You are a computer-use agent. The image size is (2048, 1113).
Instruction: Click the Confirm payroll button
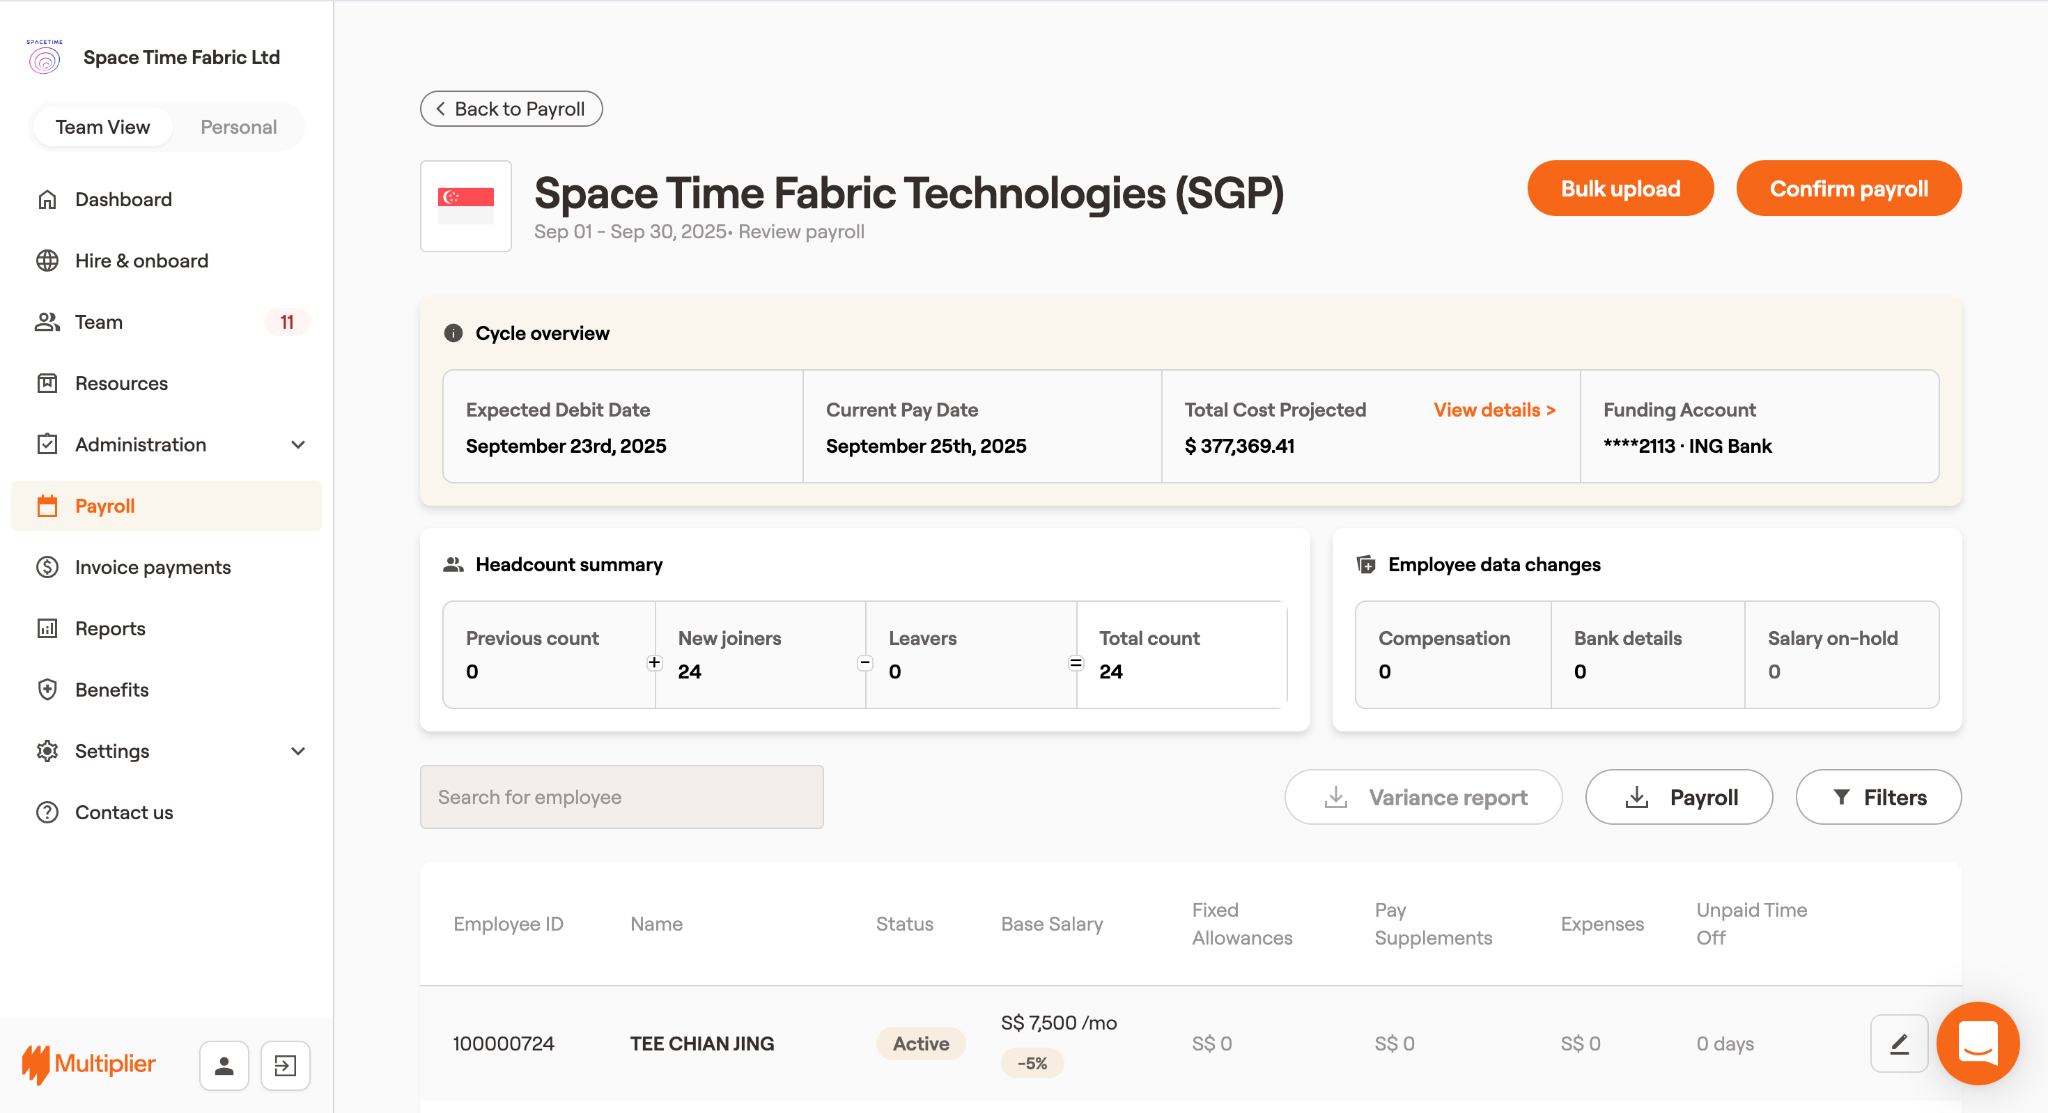point(1848,189)
